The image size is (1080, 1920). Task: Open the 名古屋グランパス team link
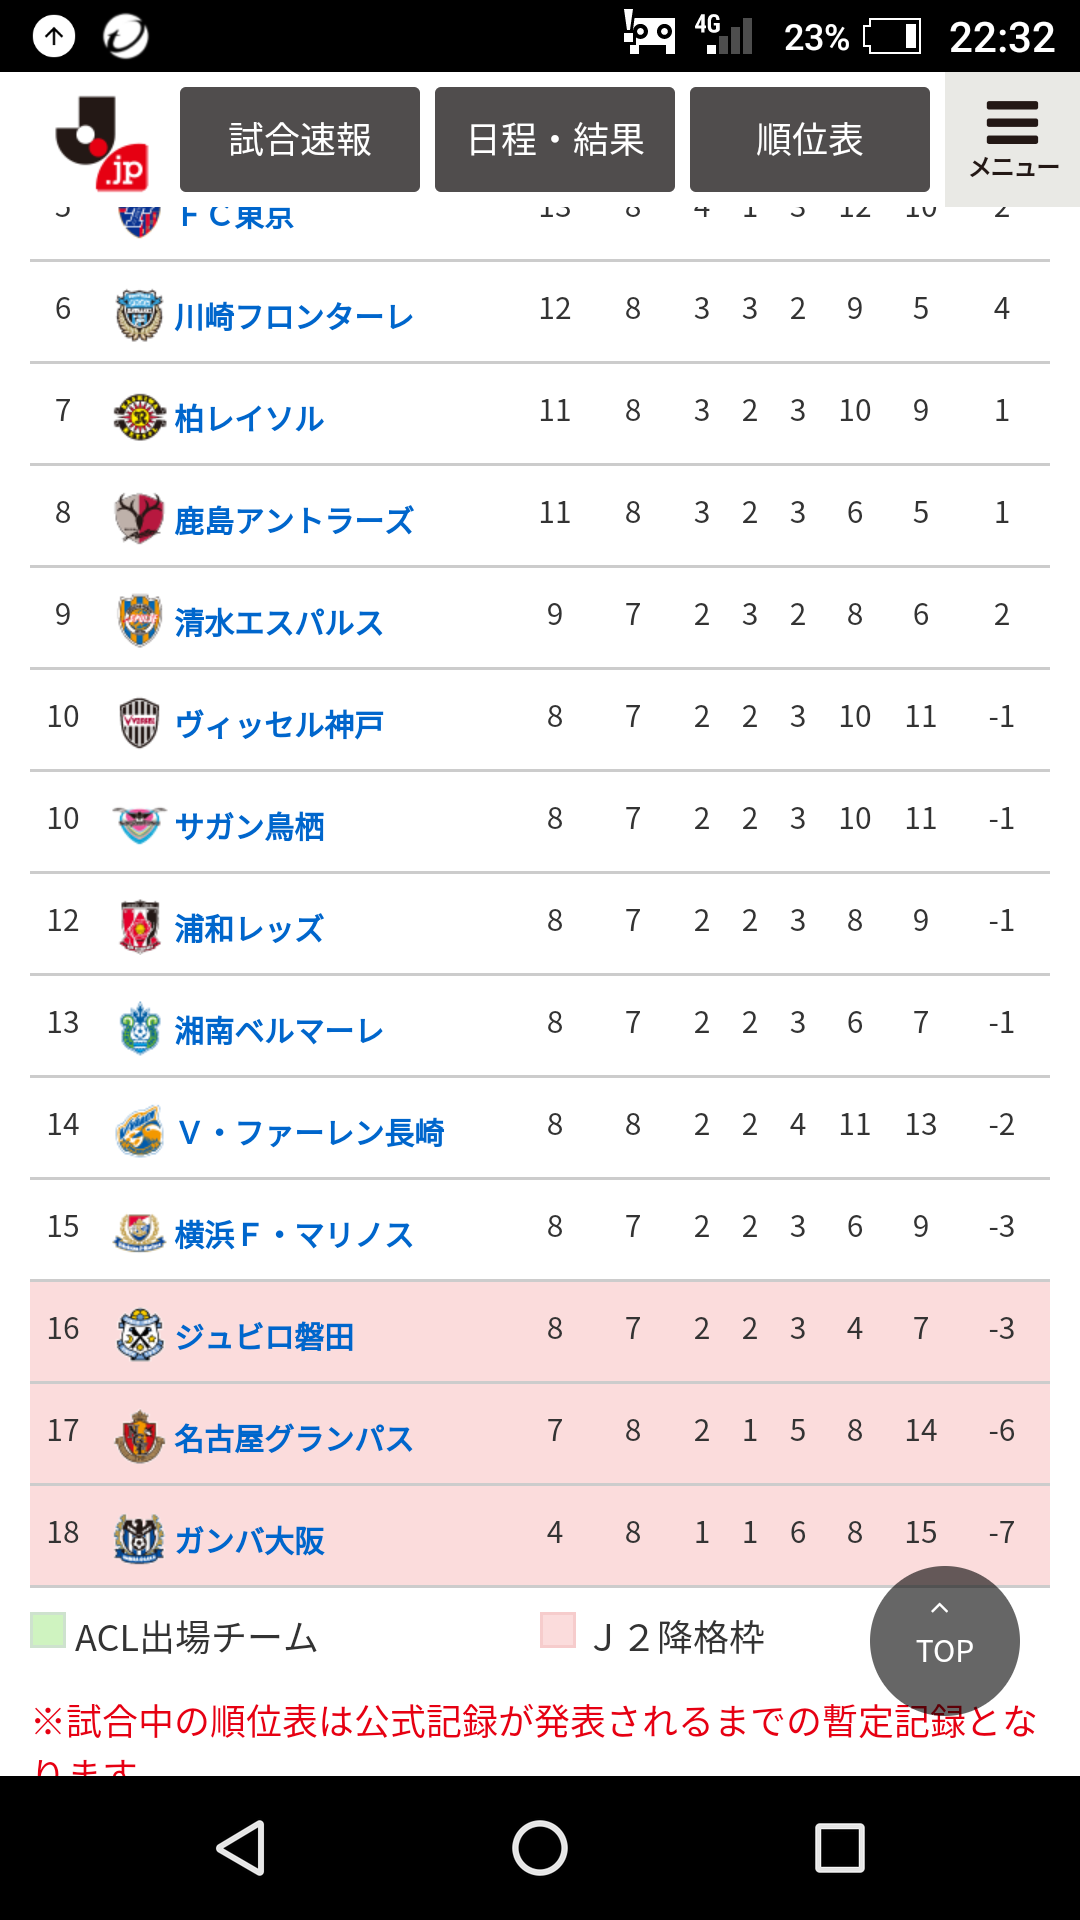point(293,1439)
